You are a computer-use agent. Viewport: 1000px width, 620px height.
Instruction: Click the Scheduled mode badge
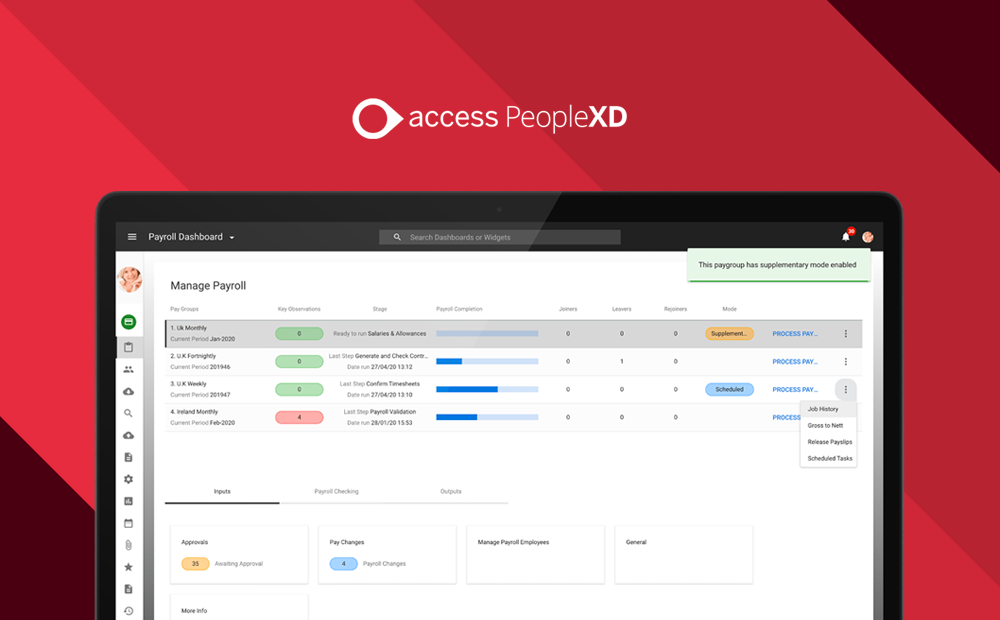point(729,389)
